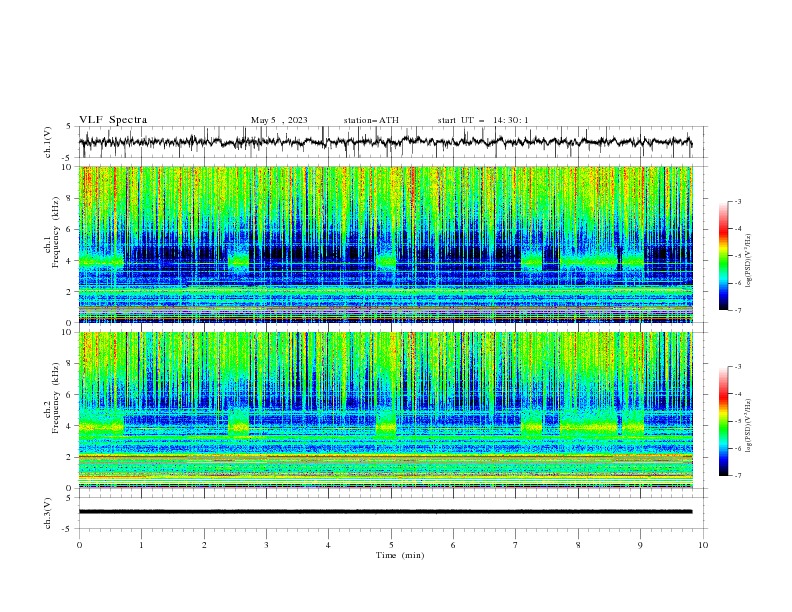This screenshot has height=612, width=792.
Task: Select the 'May 5 , 2023' date text
Action: [279, 120]
